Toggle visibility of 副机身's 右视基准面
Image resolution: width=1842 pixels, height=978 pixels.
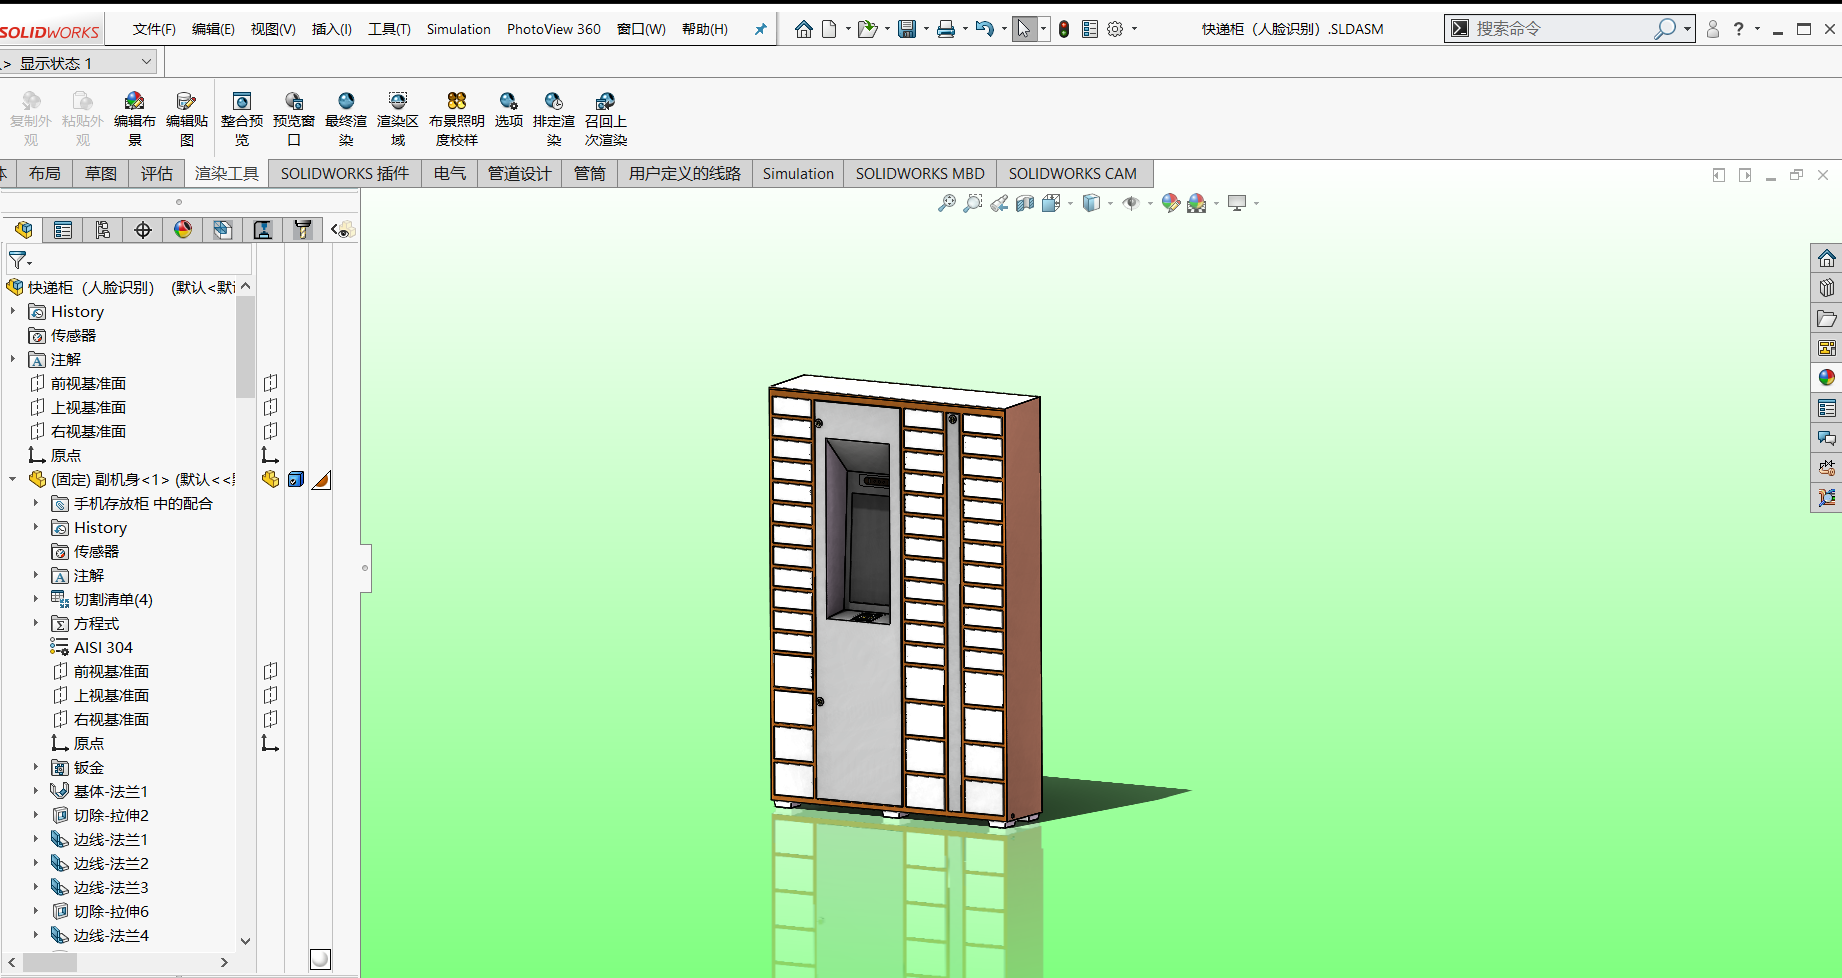click(270, 719)
